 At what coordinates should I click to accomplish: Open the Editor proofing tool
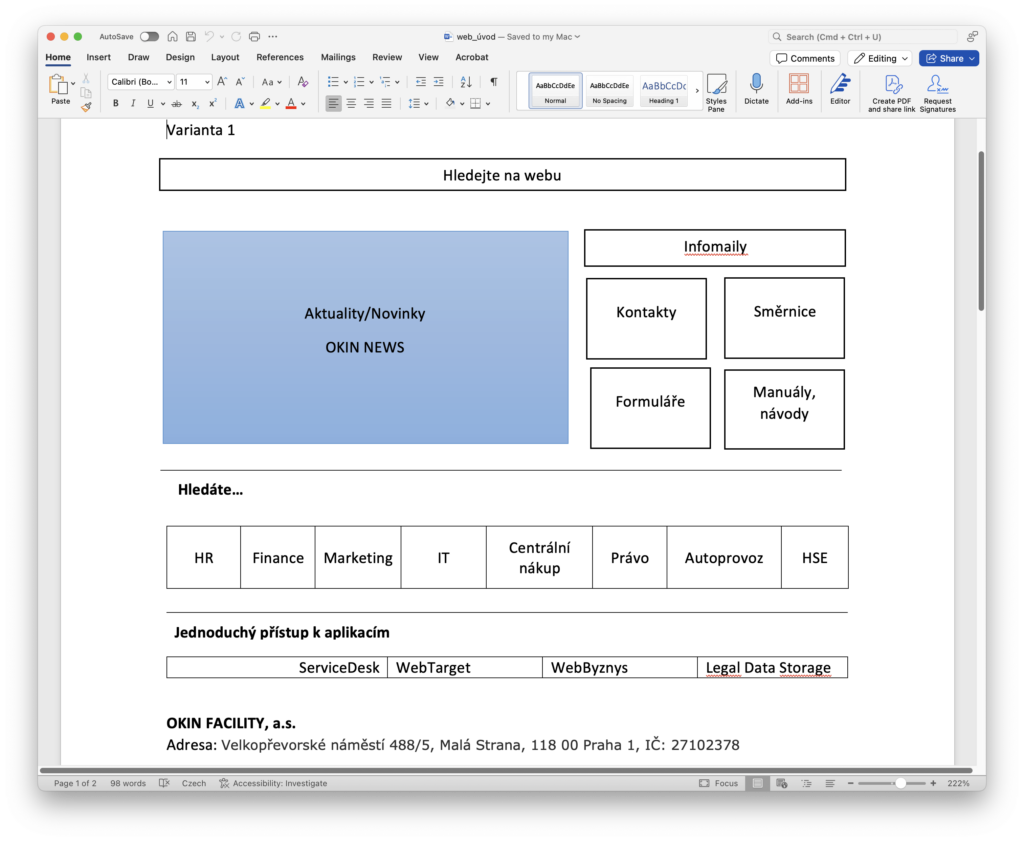(x=840, y=89)
